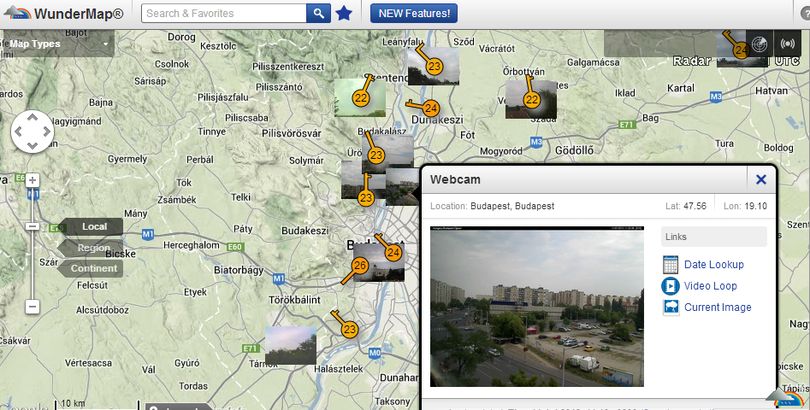Focus the Search & Favorites field
The height and width of the screenshot is (410, 810).
coord(224,13)
